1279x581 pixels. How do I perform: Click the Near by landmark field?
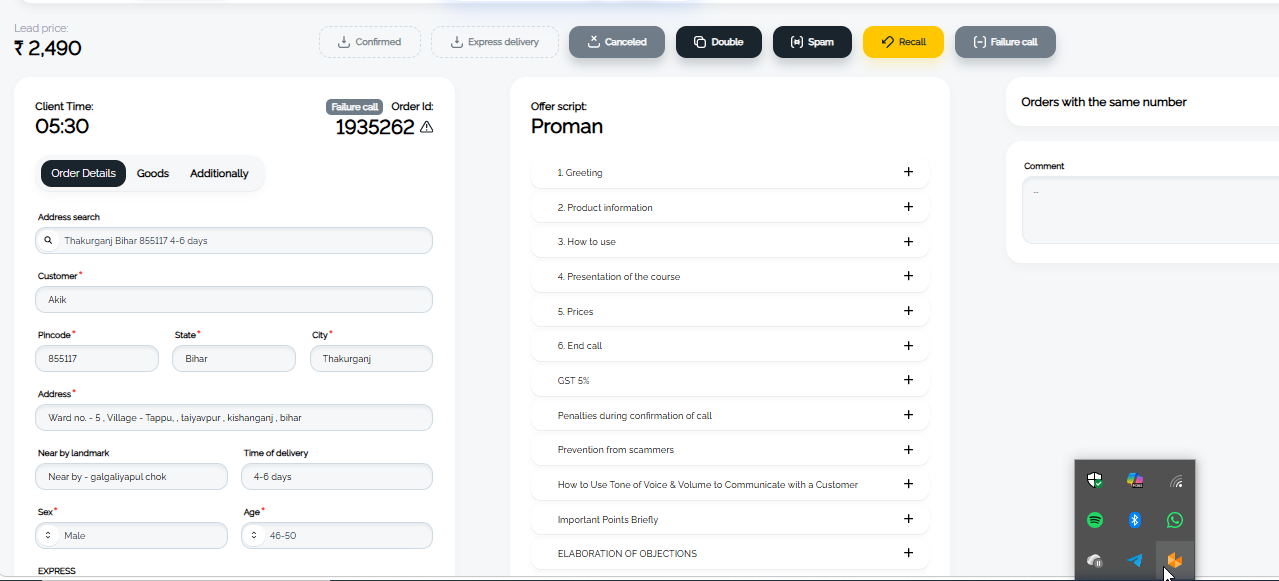[x=131, y=477]
